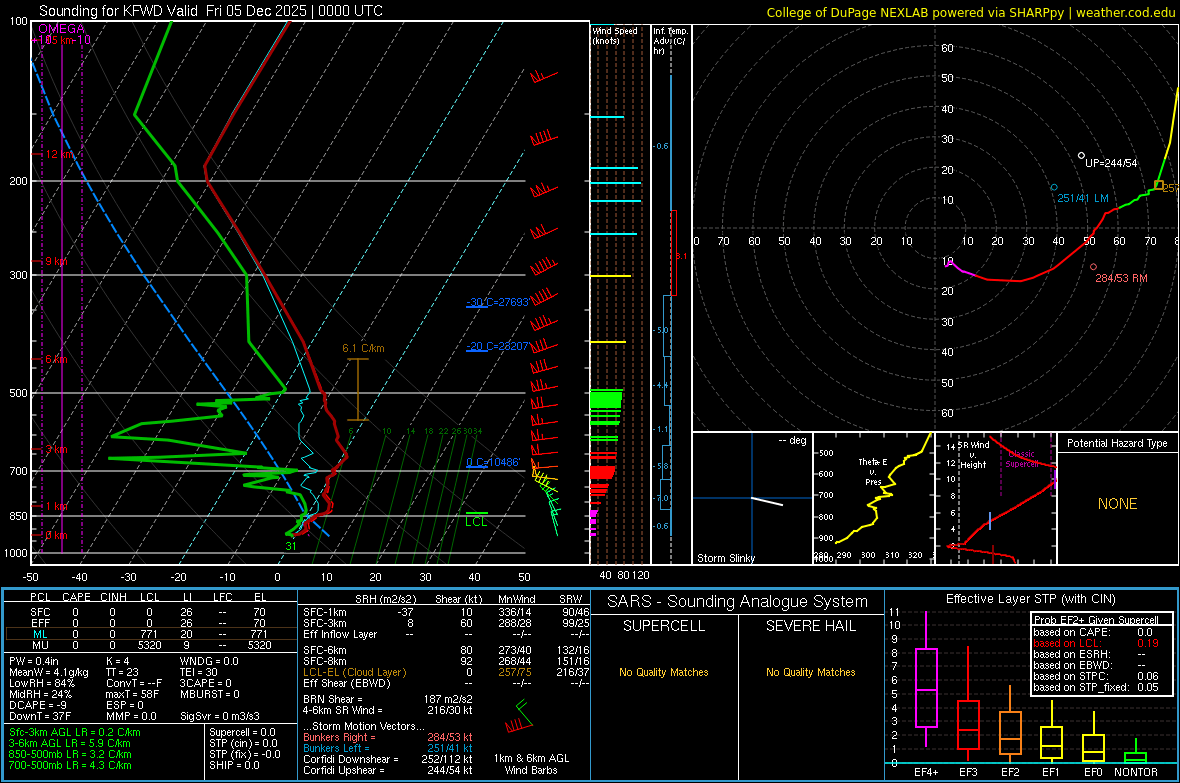Select the '284/53 RM' hodograph label
Image resolution: width=1180 pixels, height=783 pixels.
click(1121, 278)
